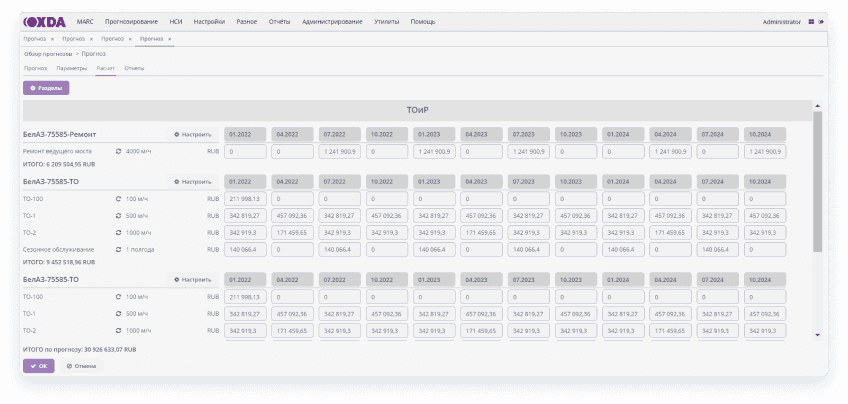Click the Отмена button
This screenshot has width=848, height=404.
point(81,366)
